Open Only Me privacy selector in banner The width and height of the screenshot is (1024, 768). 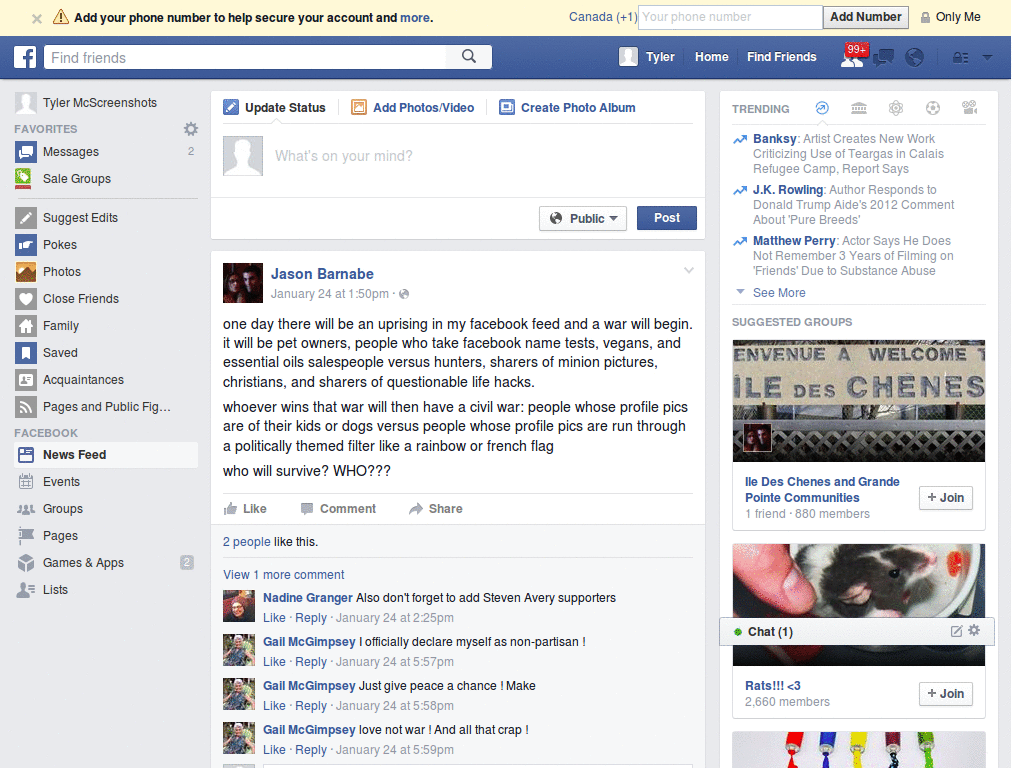point(950,17)
